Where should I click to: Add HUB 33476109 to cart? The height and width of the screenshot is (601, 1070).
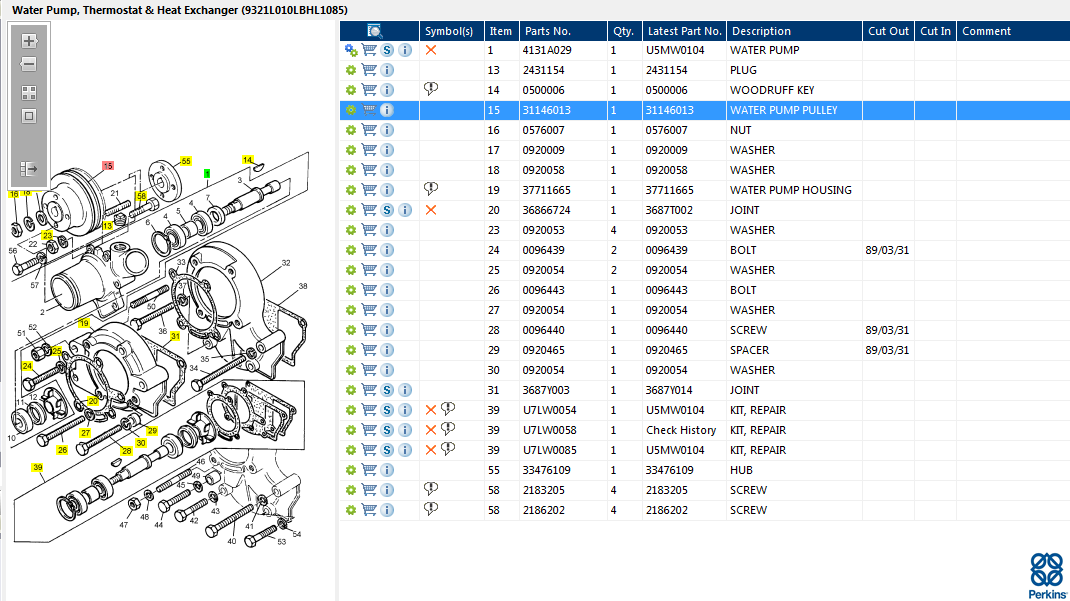[369, 470]
